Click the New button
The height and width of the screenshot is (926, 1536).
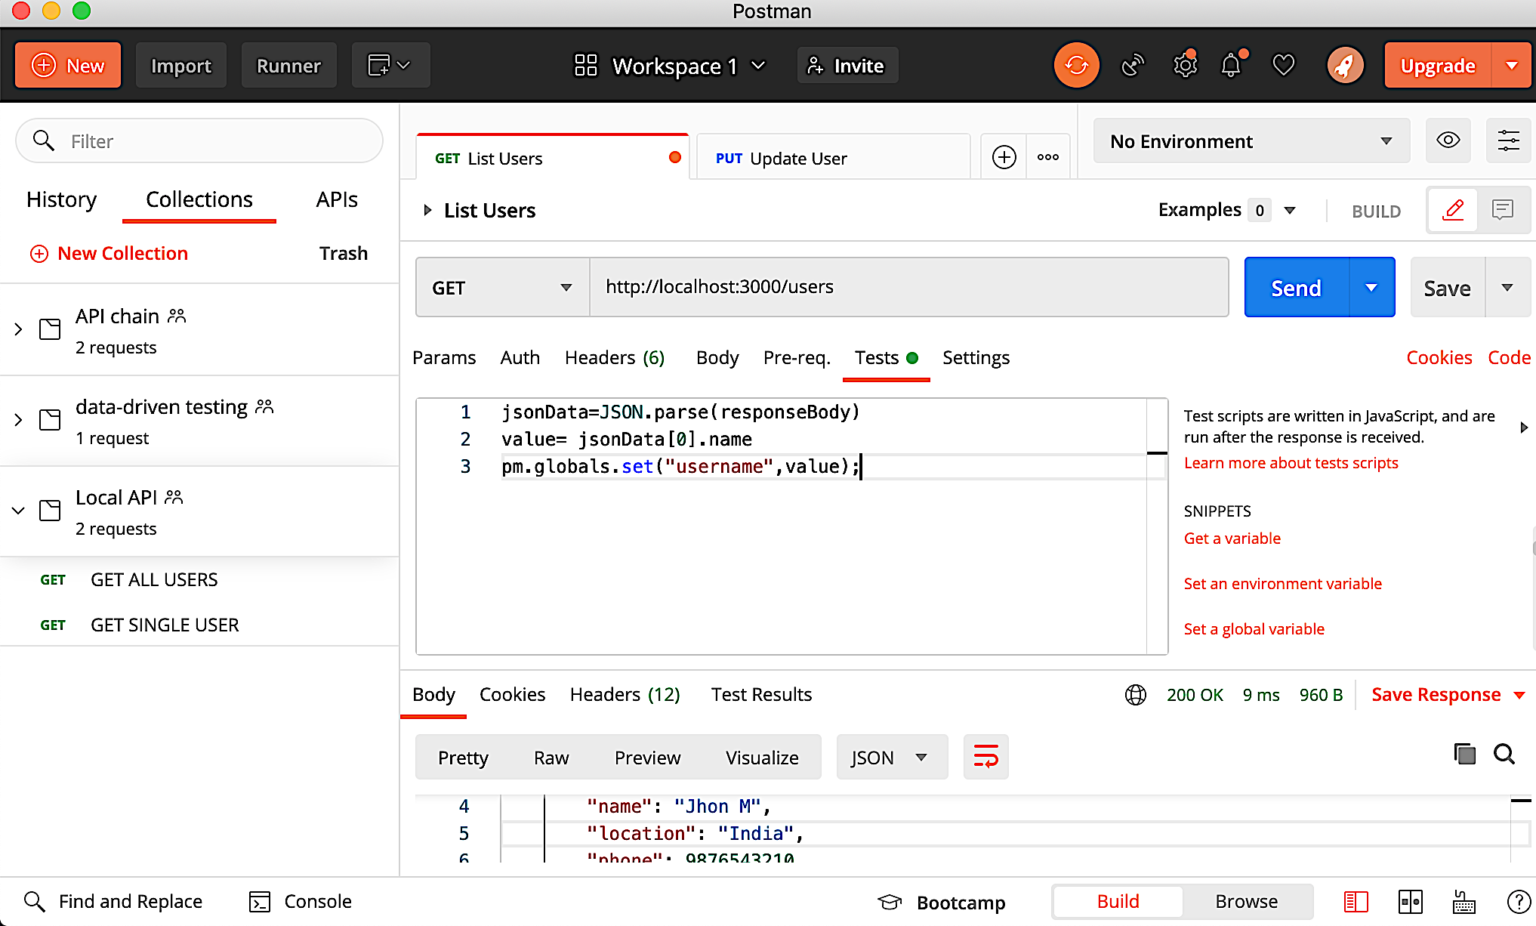click(x=68, y=65)
